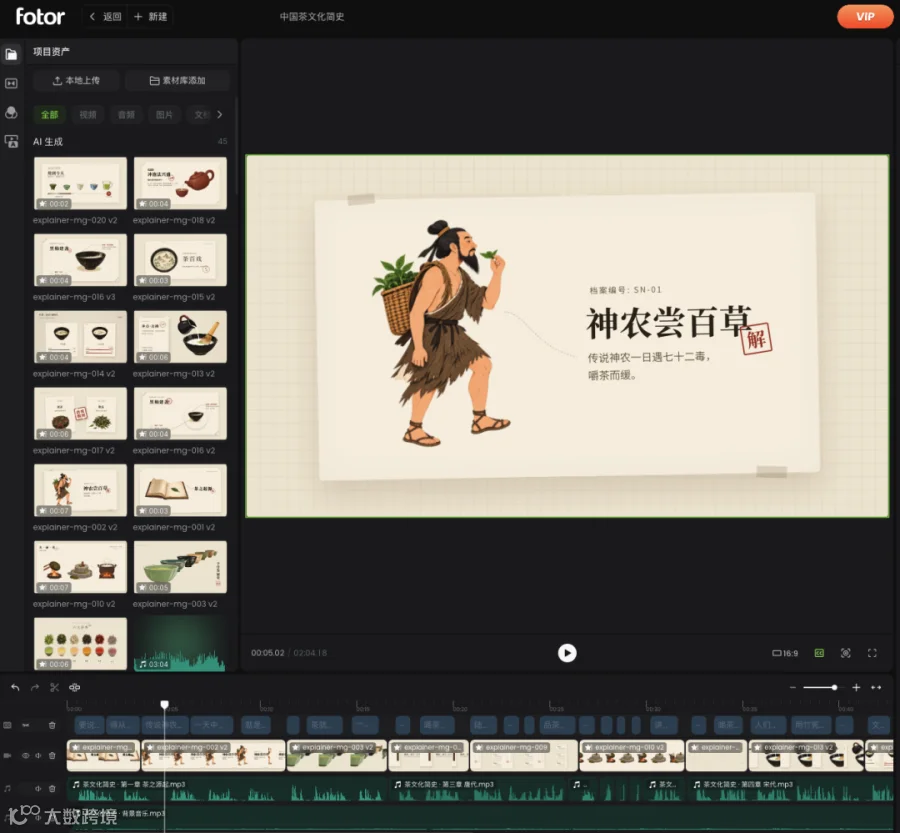
Task: Toggle video track visibility eye icon
Action: pos(25,755)
